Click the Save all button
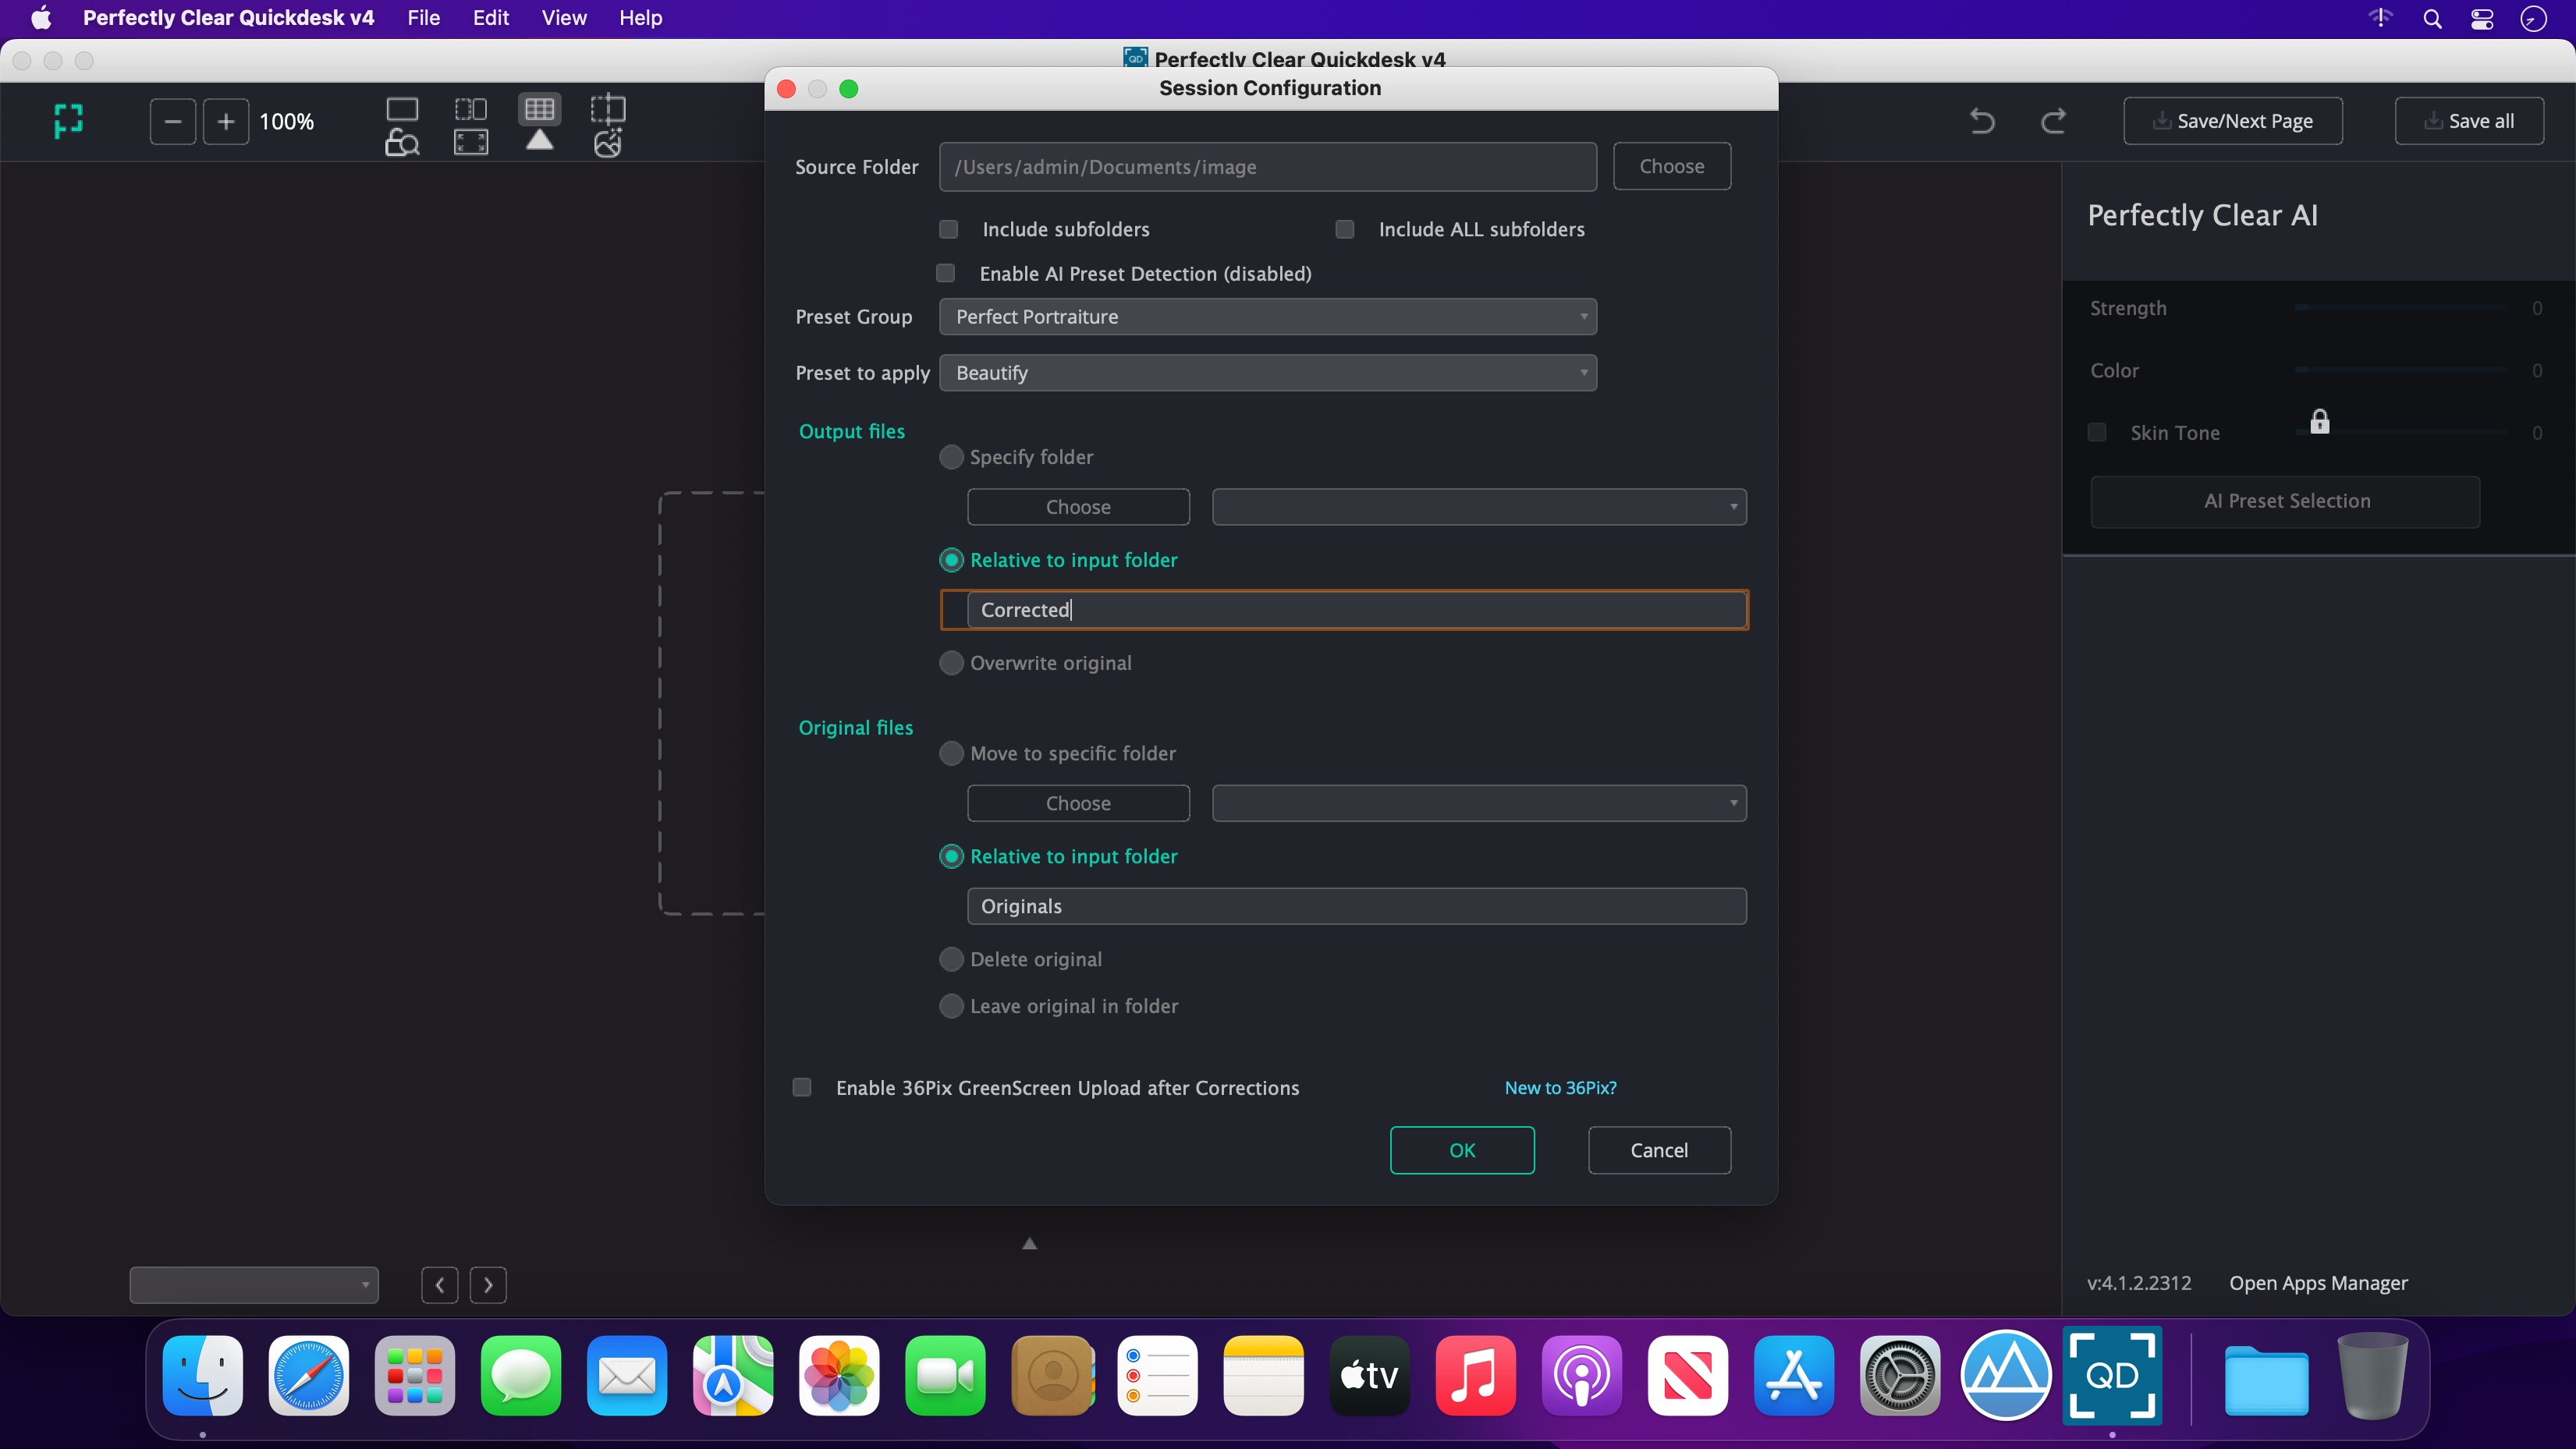The width and height of the screenshot is (2576, 1449). (x=2469, y=121)
